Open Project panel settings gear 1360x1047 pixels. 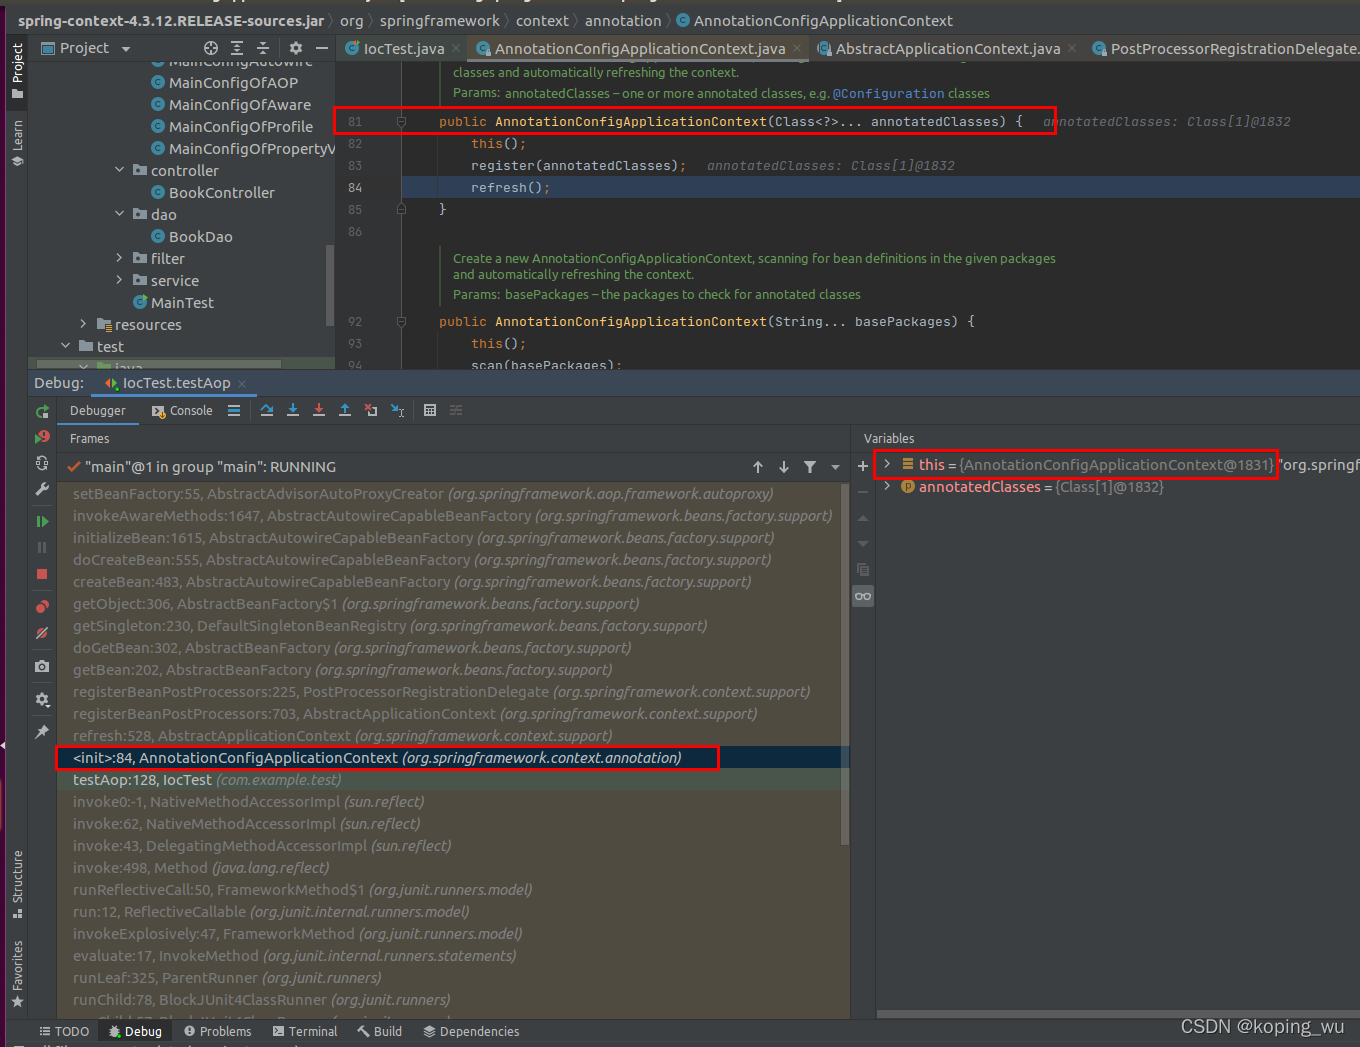point(296,48)
